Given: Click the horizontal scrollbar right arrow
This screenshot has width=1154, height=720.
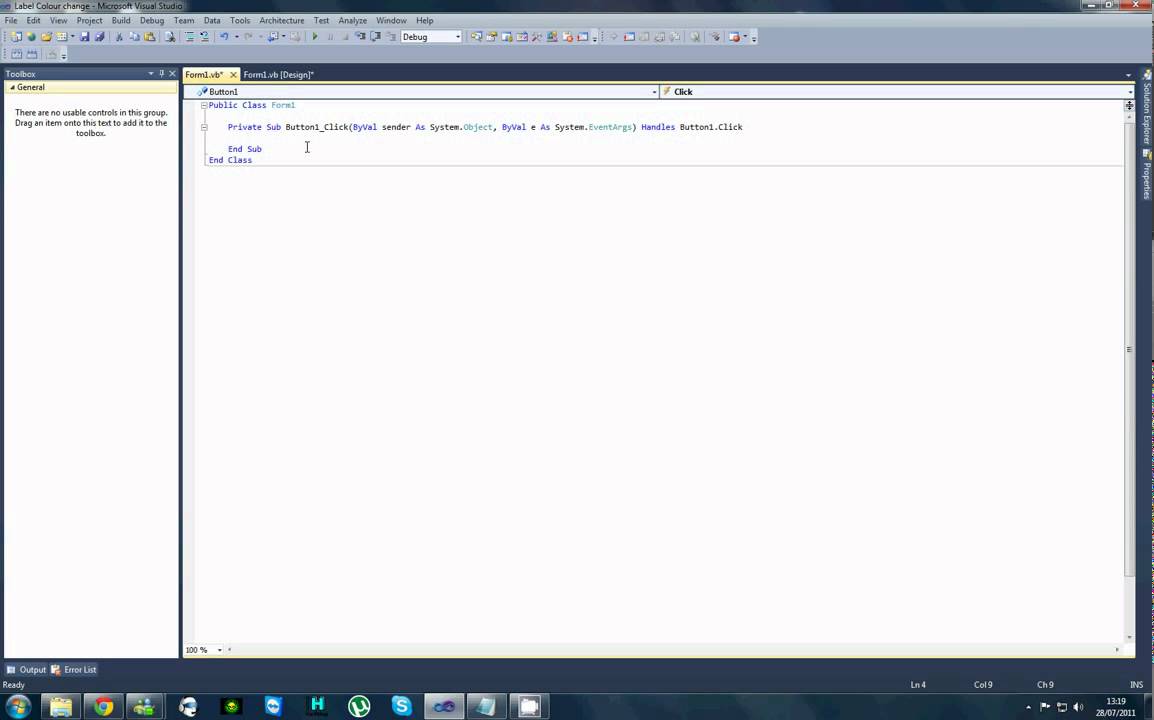Looking at the screenshot, I should click(1117, 650).
